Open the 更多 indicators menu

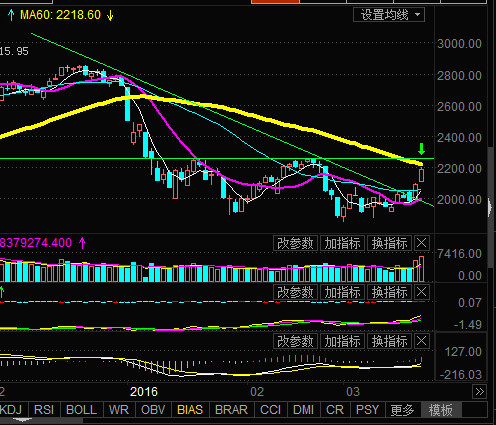[402, 410]
